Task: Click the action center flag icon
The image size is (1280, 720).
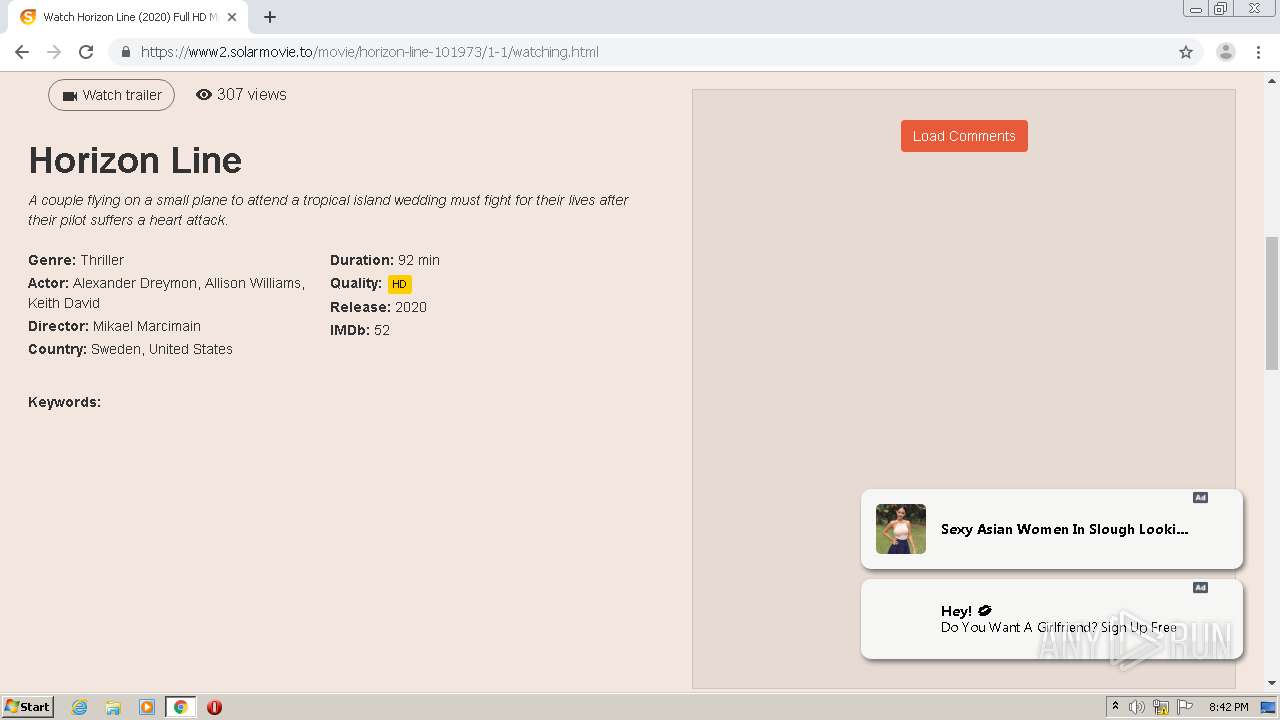Action: point(1185,707)
